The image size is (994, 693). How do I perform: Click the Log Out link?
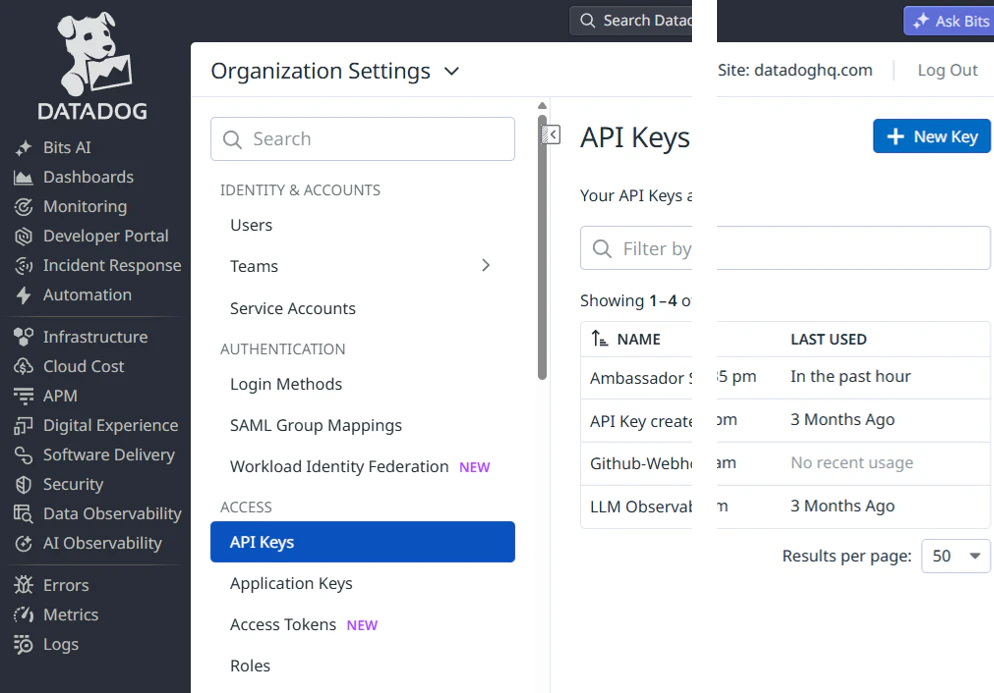click(947, 70)
